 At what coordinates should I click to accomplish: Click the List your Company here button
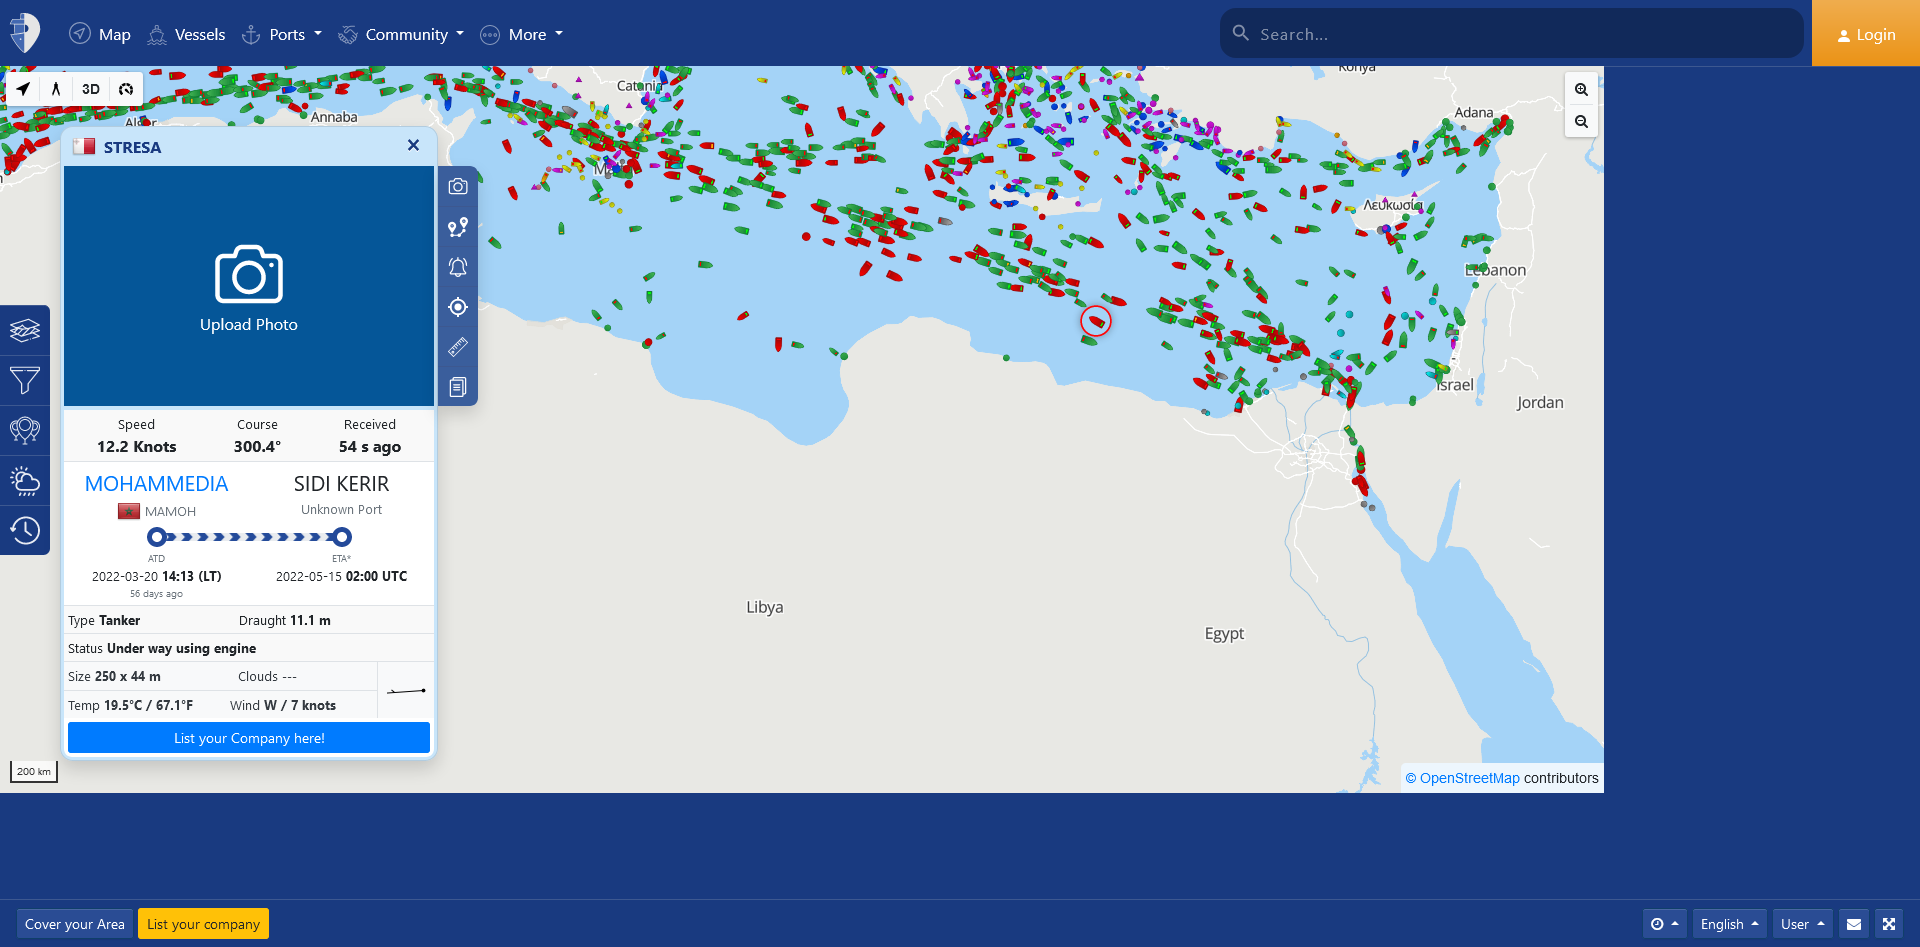(249, 738)
